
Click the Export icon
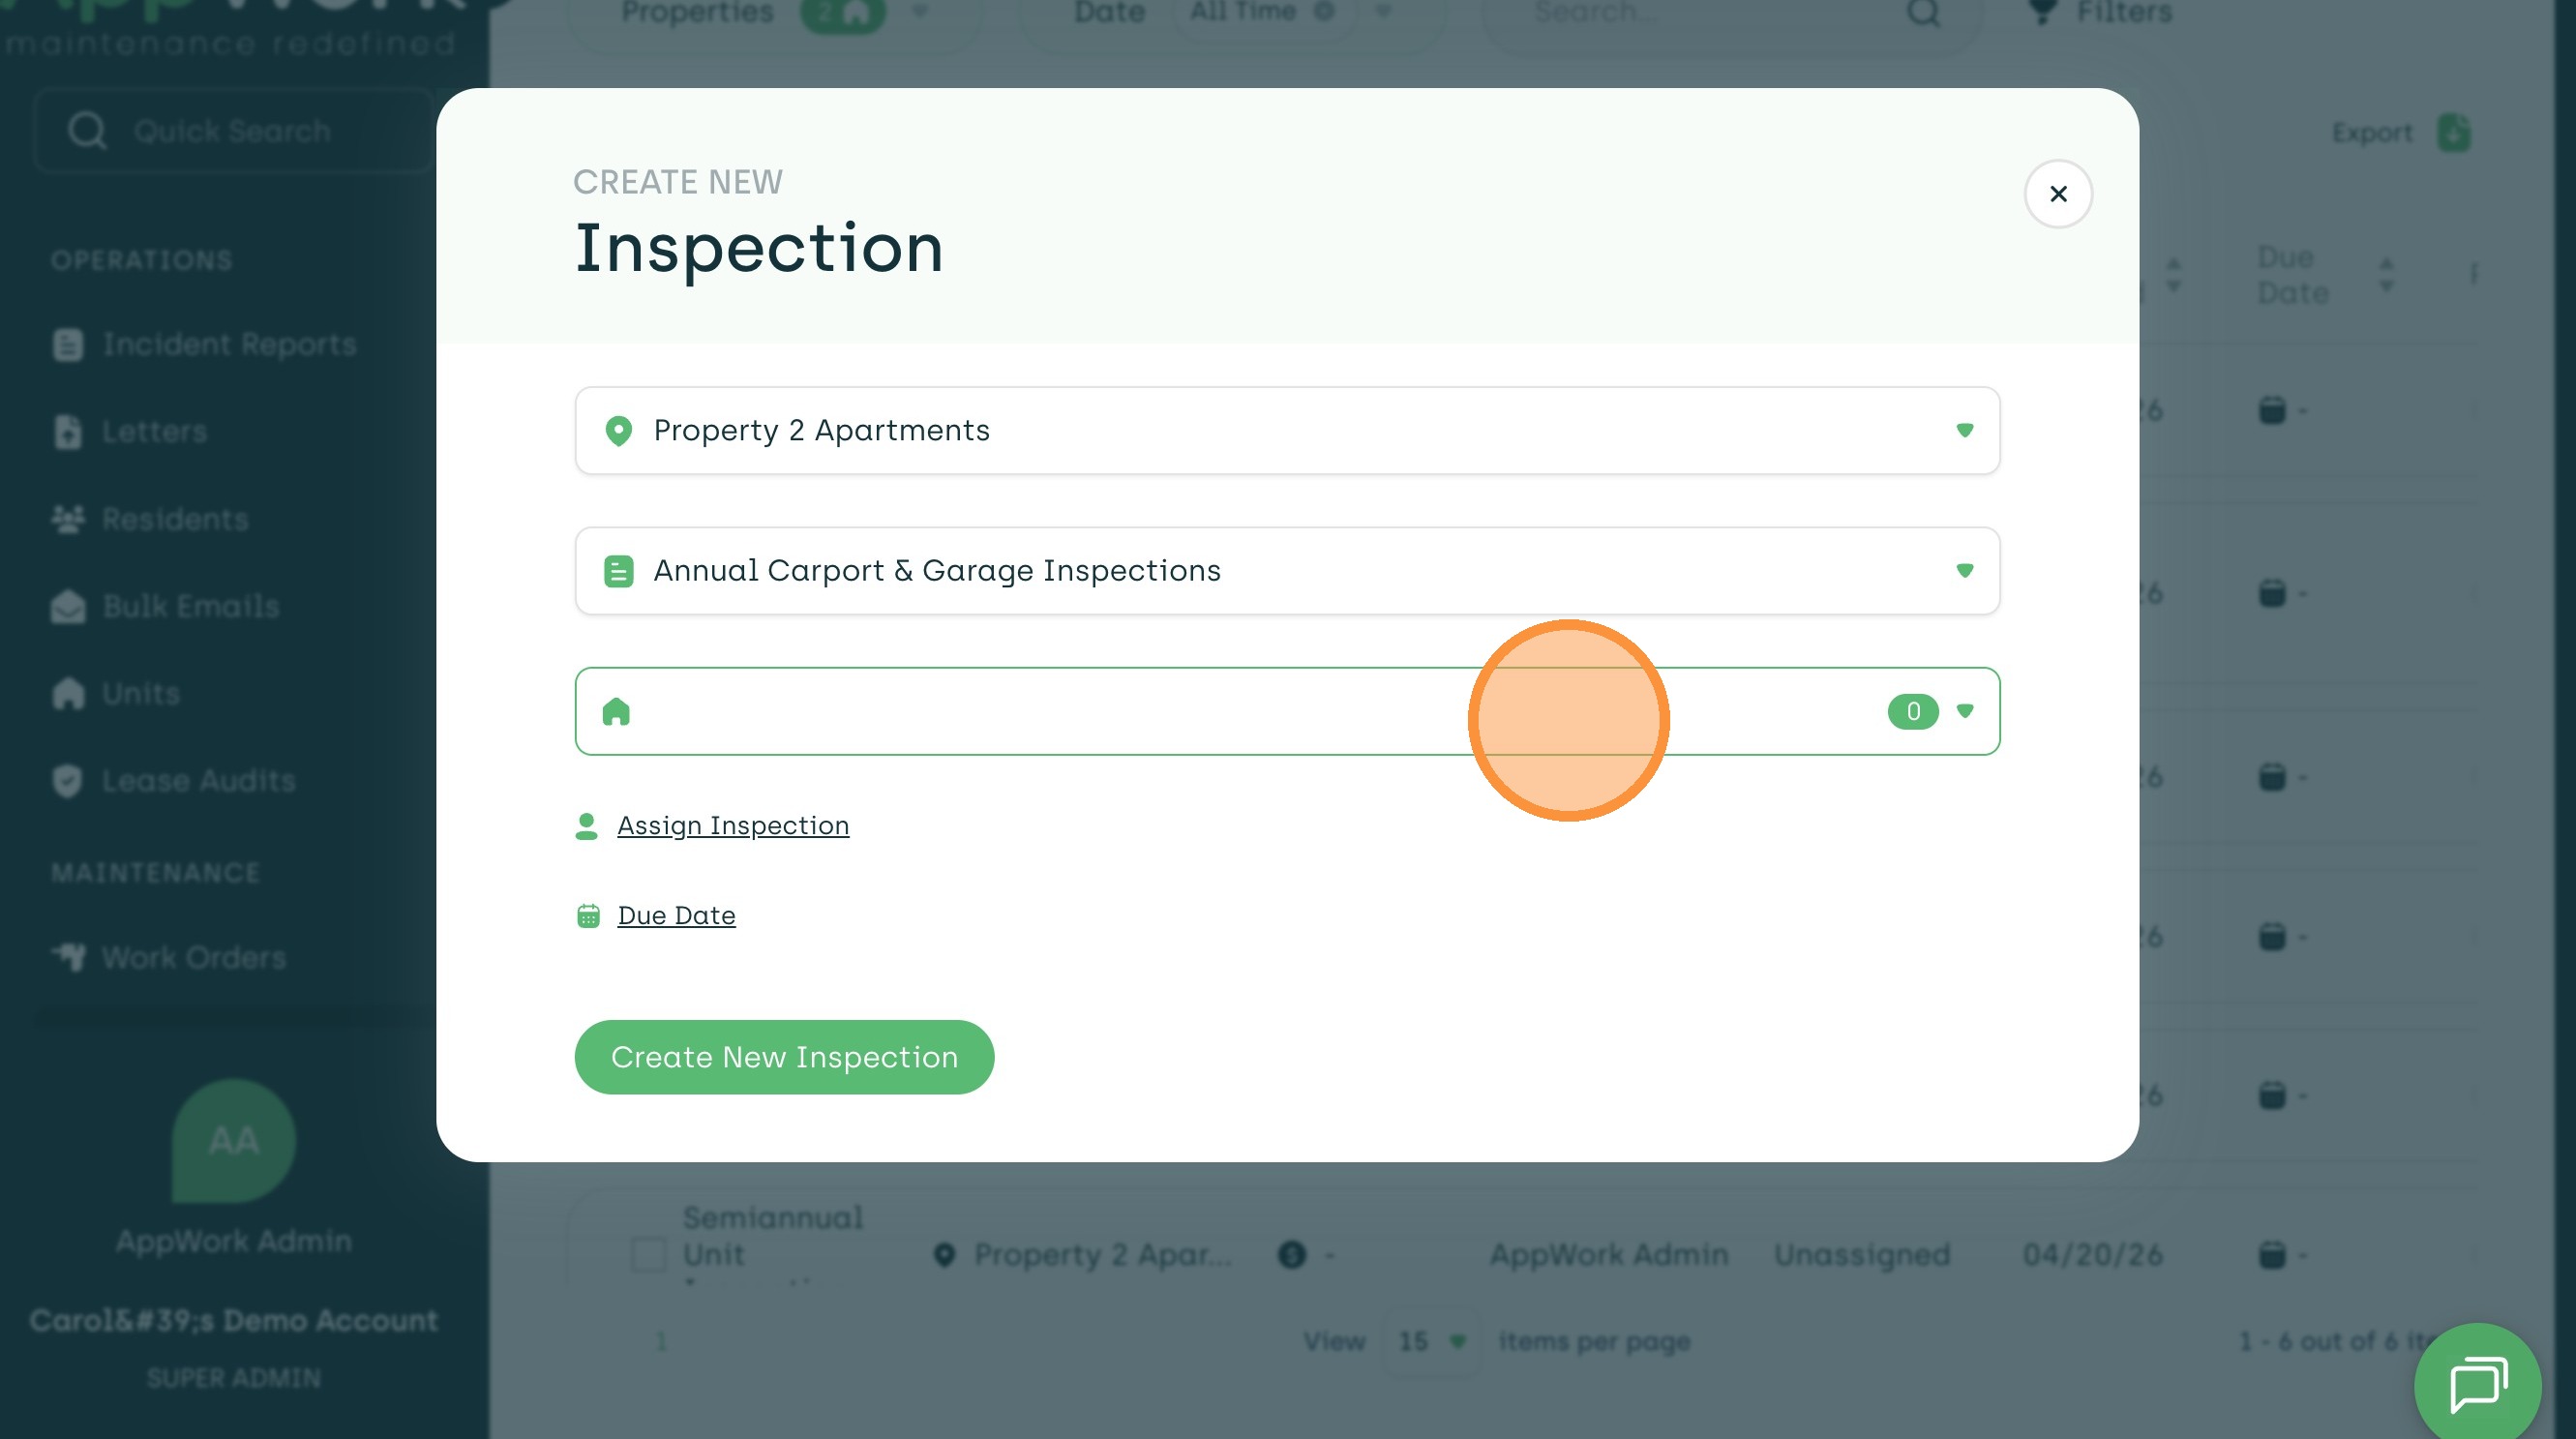pyautogui.click(x=2453, y=133)
